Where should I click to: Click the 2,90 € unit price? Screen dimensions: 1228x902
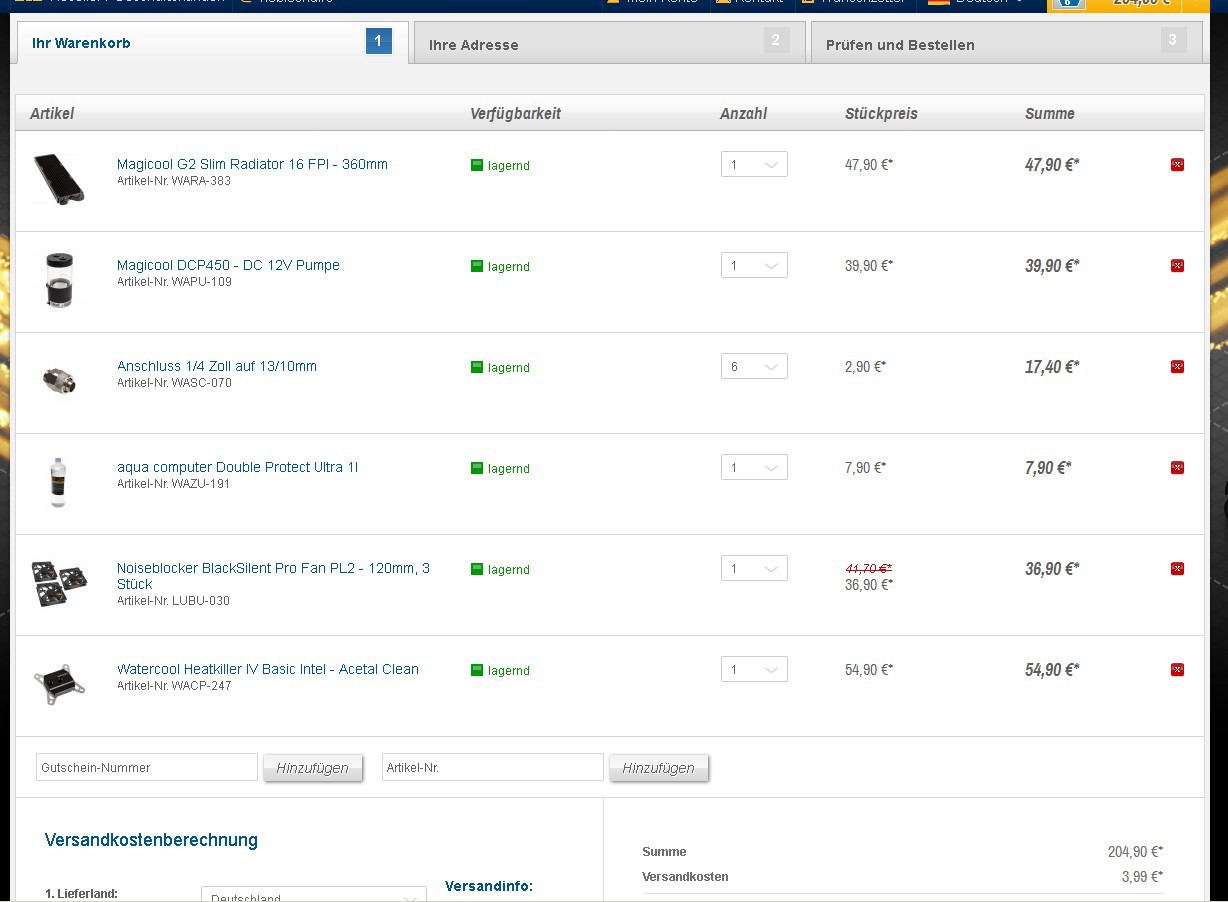click(x=865, y=367)
